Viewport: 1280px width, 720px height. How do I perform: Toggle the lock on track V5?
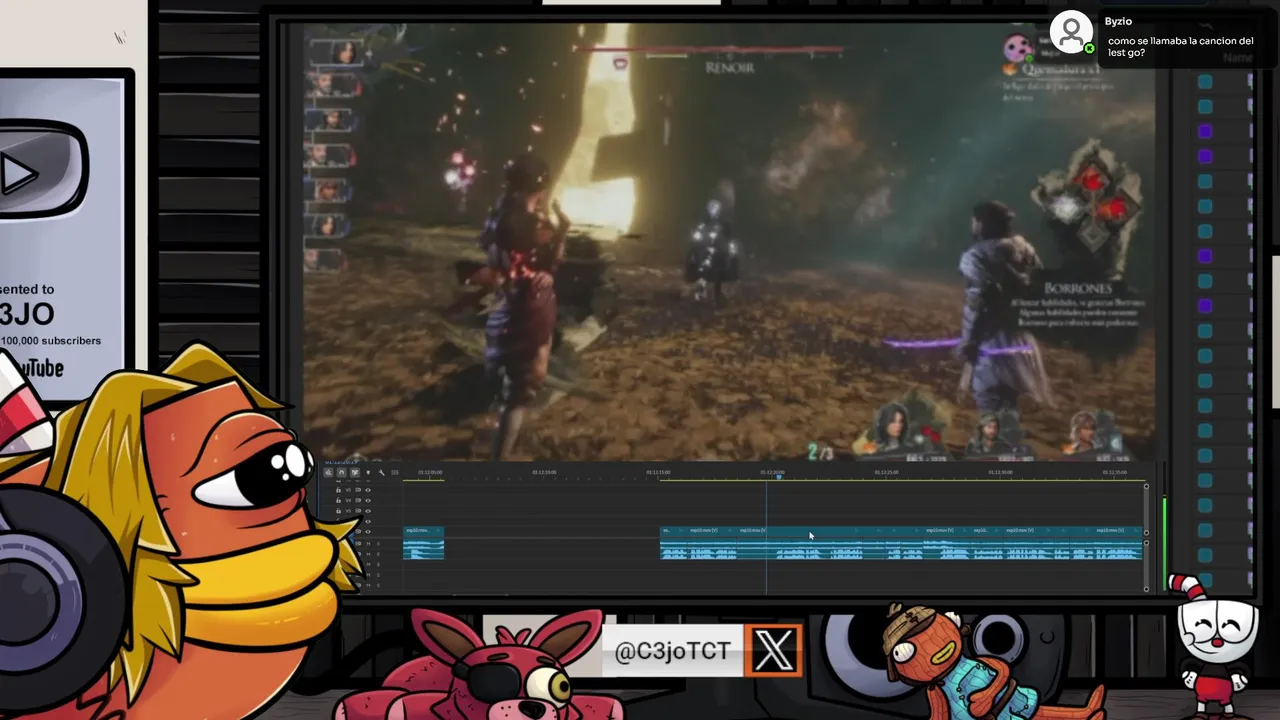339,490
